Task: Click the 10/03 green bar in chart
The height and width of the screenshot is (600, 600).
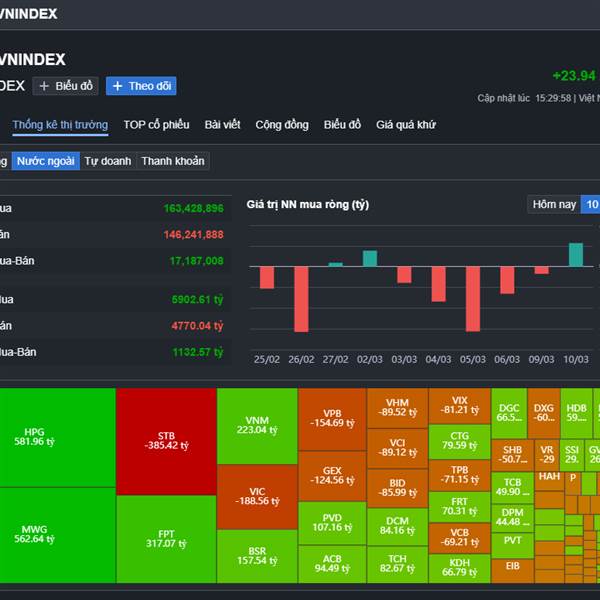Action: (575, 255)
